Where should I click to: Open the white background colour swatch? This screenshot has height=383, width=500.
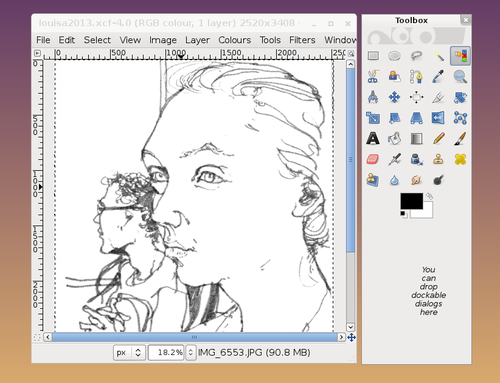428,213
